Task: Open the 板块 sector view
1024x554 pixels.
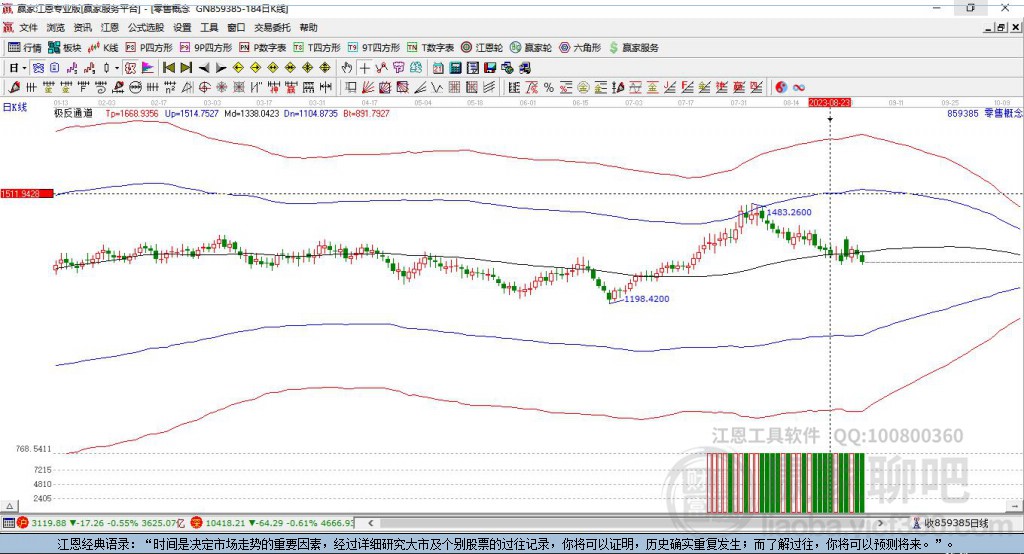Action: (64, 48)
